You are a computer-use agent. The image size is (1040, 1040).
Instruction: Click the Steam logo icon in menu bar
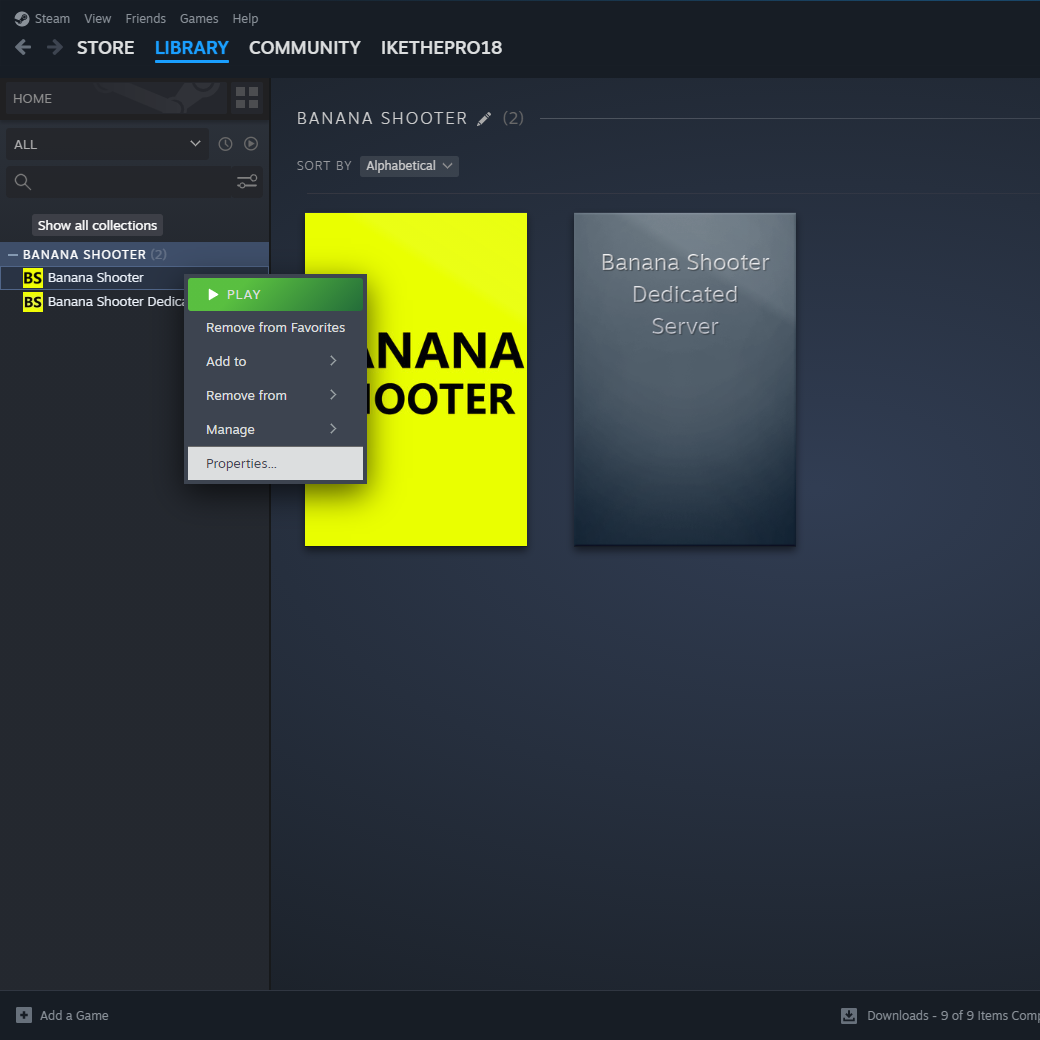22,19
